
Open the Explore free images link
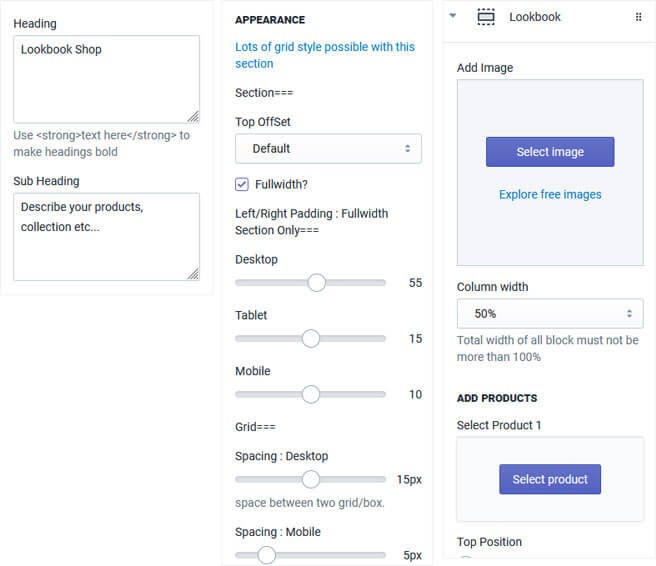pyautogui.click(x=550, y=194)
